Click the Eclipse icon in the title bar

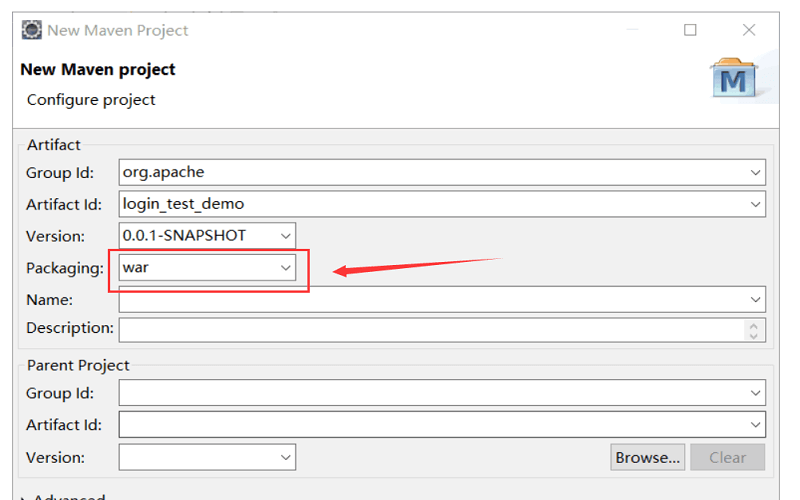(x=32, y=30)
